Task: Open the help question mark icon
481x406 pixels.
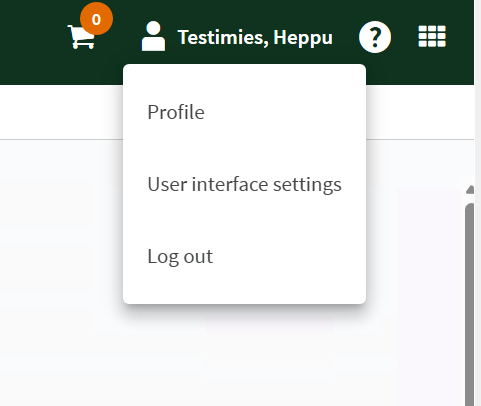Action: click(x=375, y=37)
